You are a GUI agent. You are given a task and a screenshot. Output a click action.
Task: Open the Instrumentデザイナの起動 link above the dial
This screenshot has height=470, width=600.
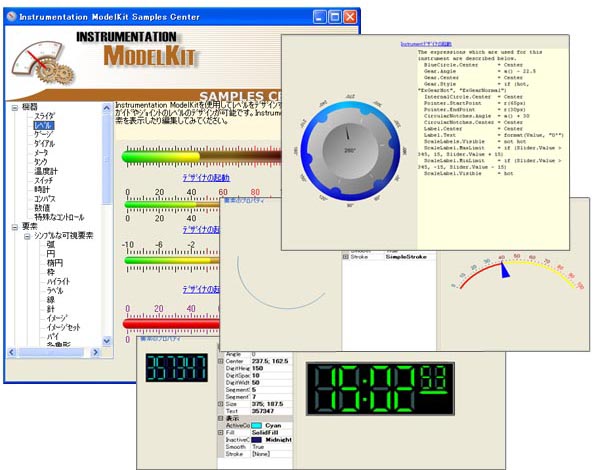point(426,44)
